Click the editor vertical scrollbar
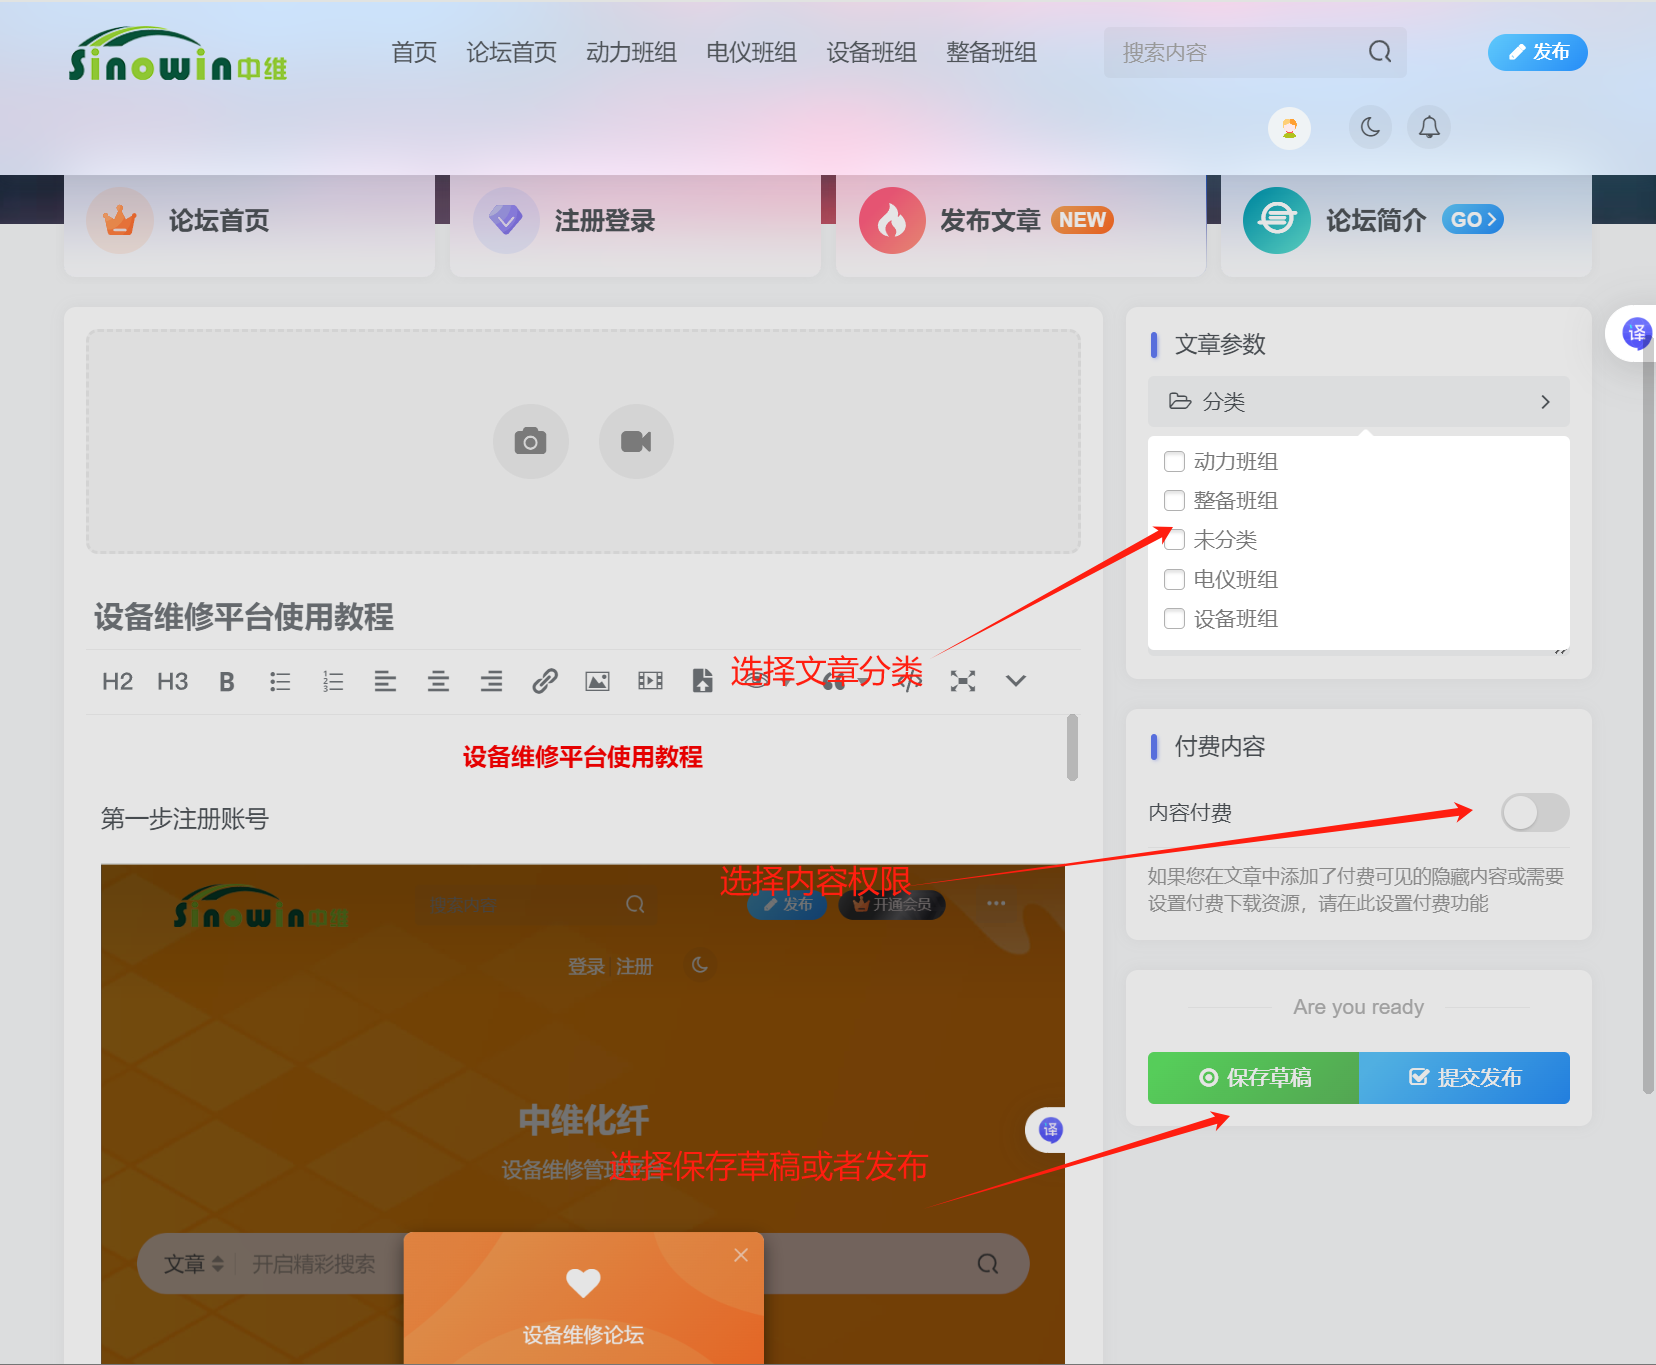The width and height of the screenshot is (1656, 1365). 1072,747
